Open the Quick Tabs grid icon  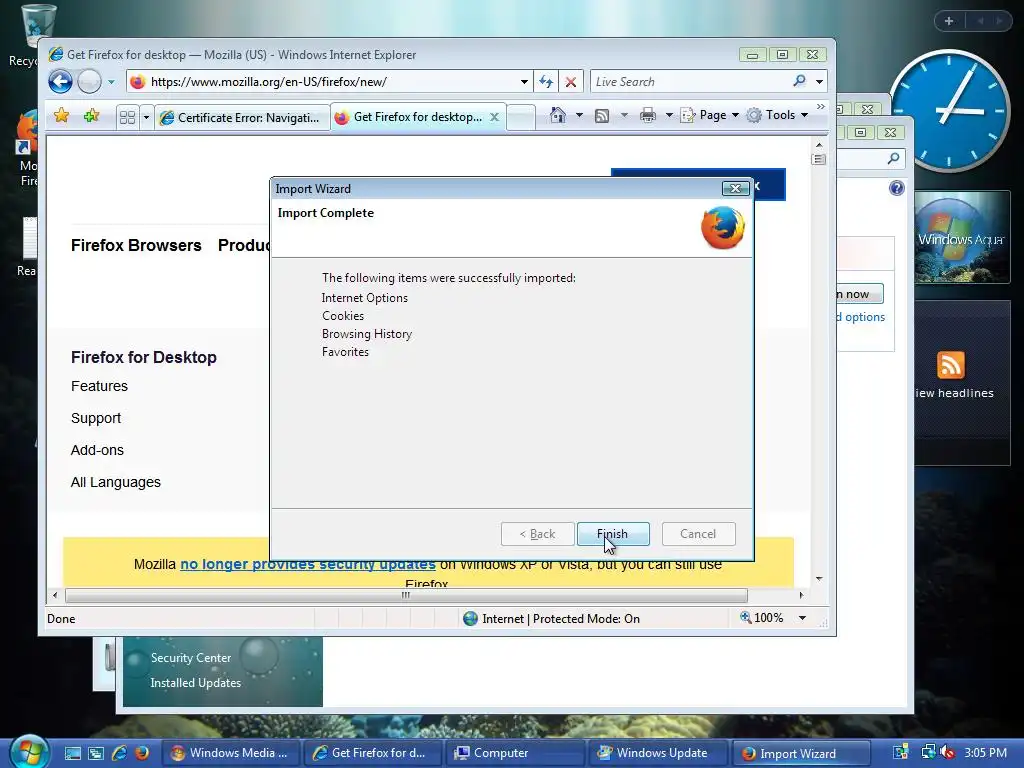[127, 118]
